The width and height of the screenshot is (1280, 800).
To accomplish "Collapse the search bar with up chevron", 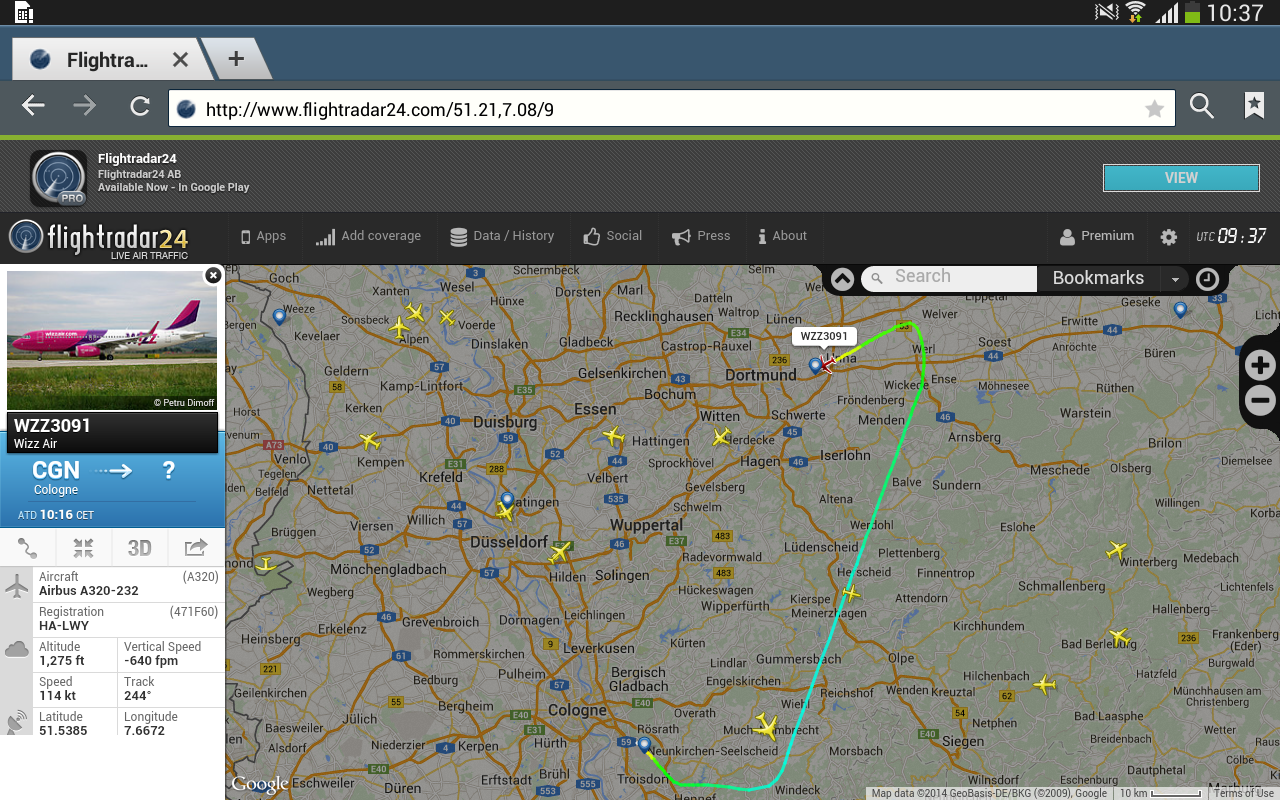I will (842, 279).
